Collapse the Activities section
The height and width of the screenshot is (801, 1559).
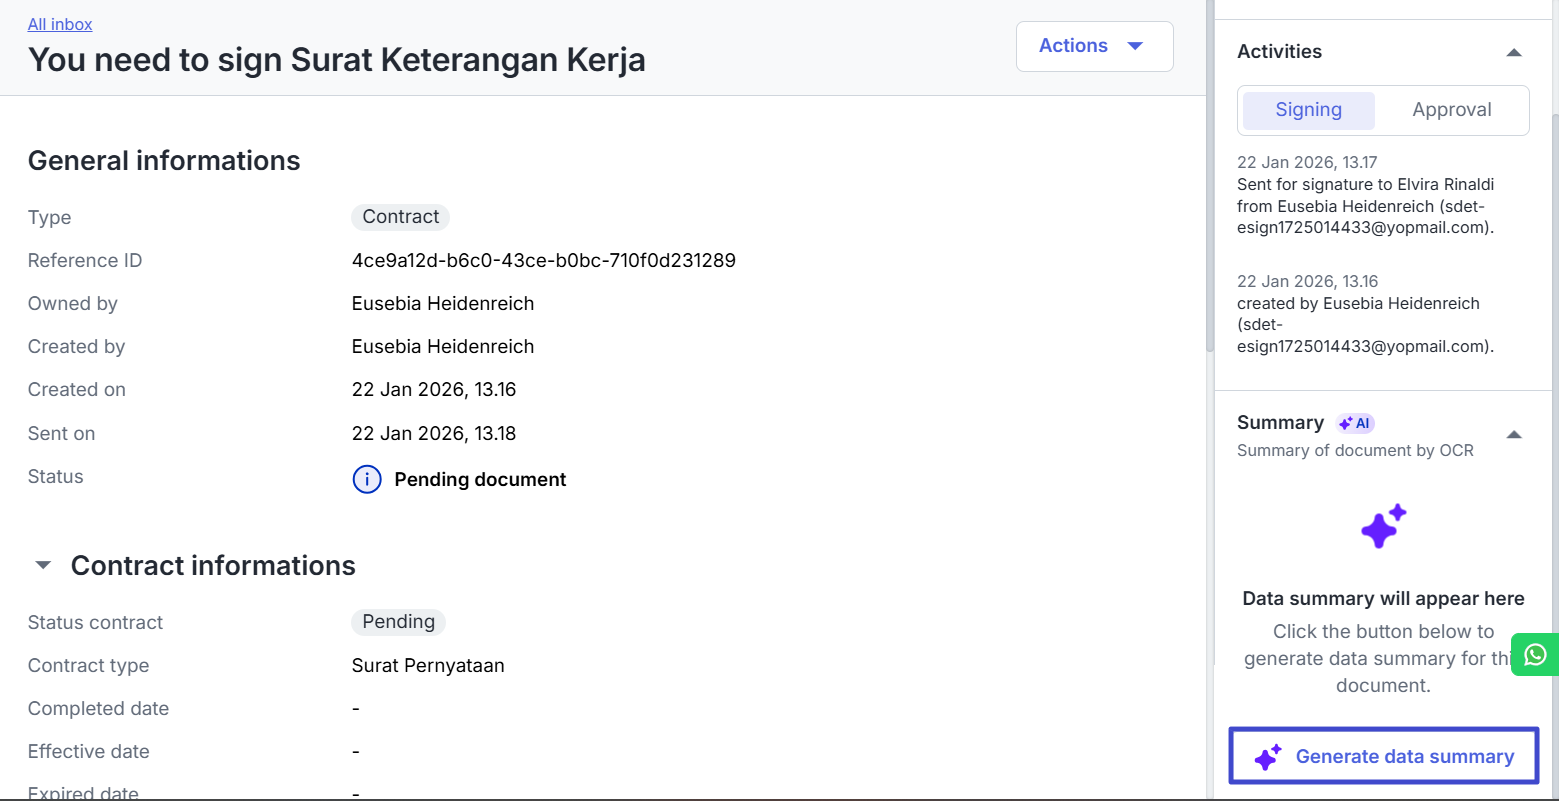click(1514, 52)
